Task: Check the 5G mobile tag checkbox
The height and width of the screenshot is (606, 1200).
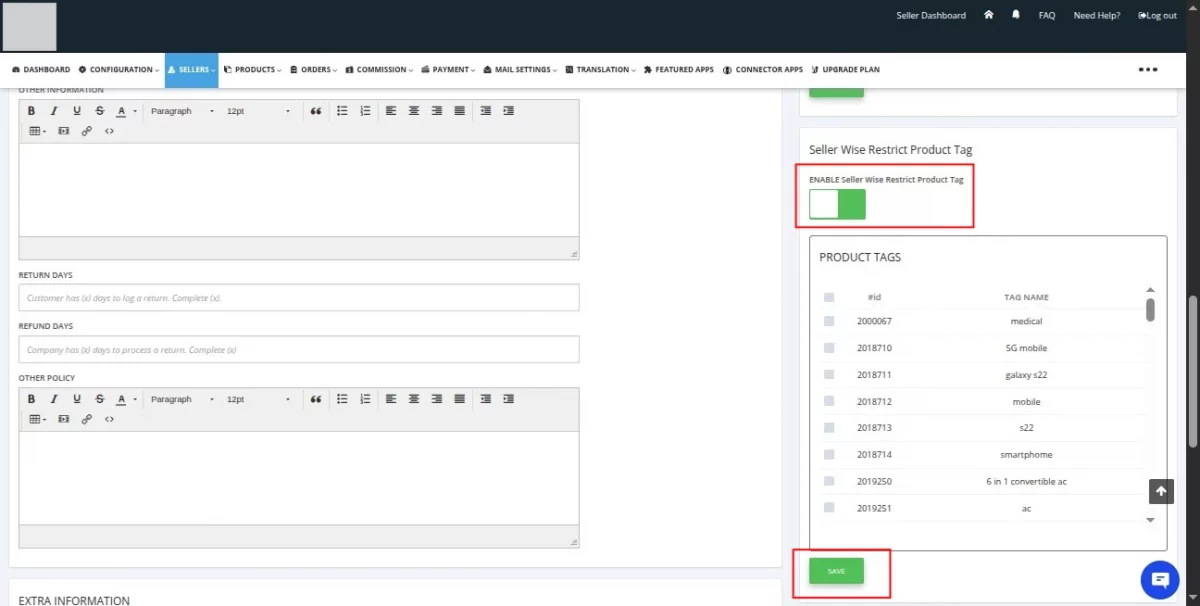Action: [x=829, y=348]
